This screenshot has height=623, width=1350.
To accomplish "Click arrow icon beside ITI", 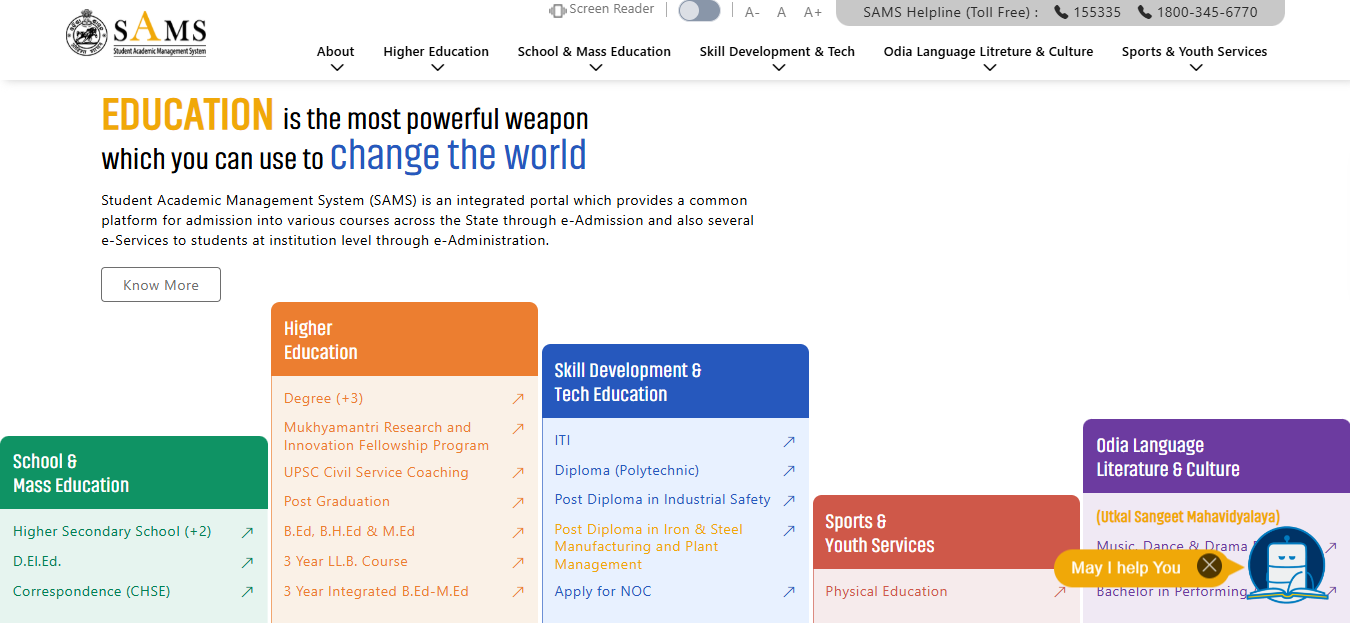I will point(789,441).
